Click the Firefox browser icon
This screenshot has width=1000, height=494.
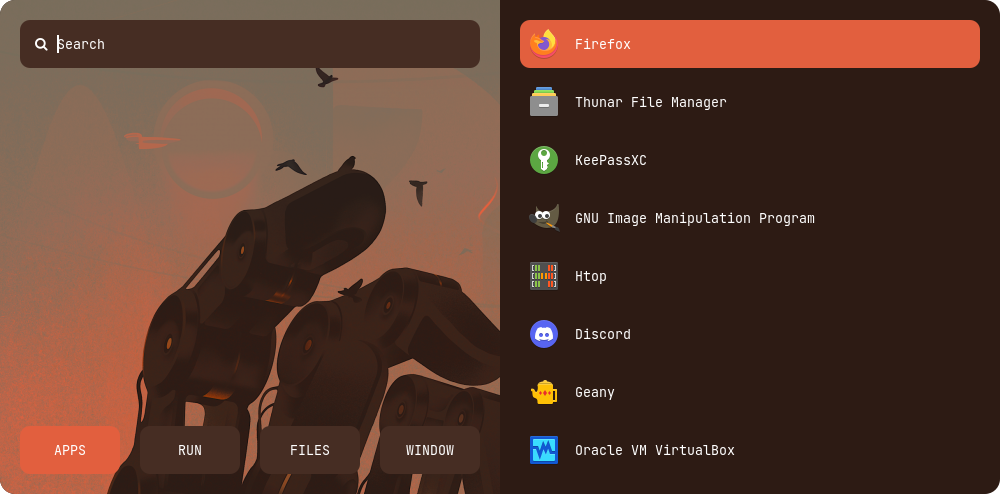(x=544, y=44)
